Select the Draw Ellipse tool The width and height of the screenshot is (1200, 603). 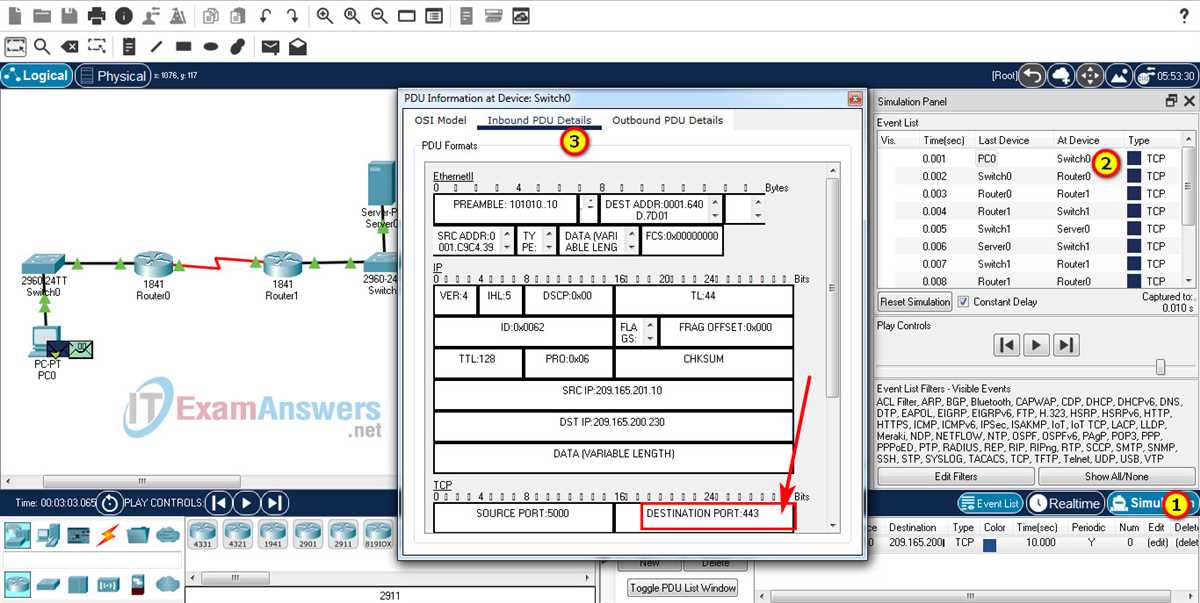210,46
